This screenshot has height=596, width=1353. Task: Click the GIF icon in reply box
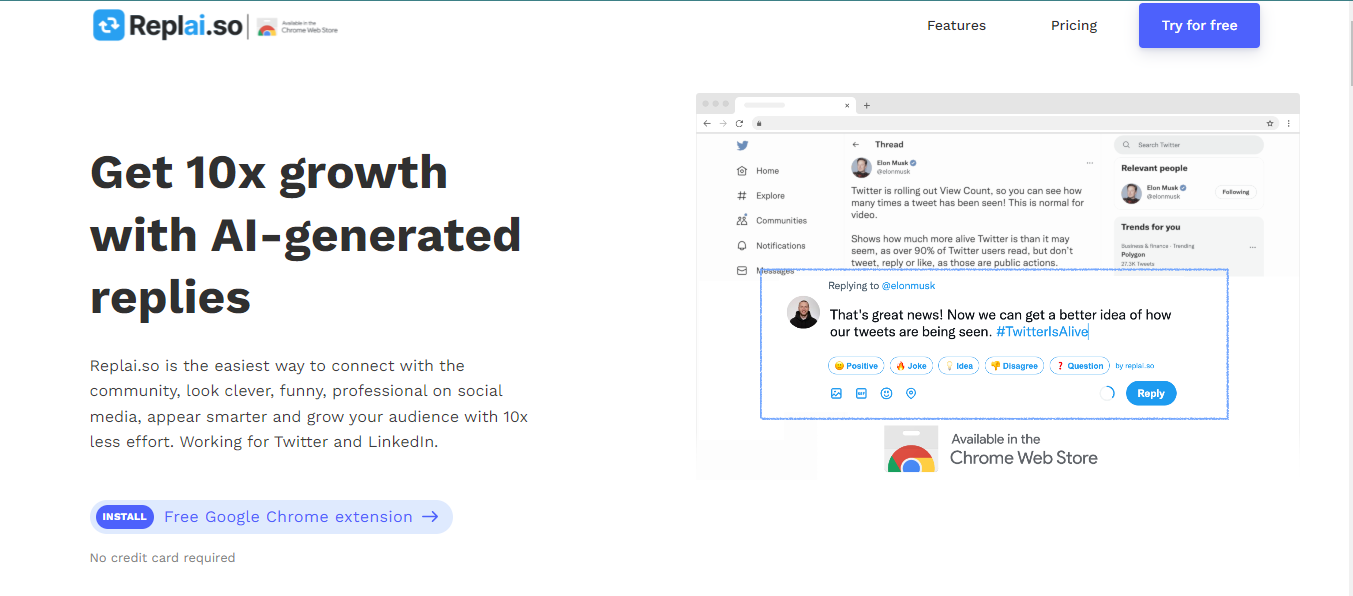(861, 394)
